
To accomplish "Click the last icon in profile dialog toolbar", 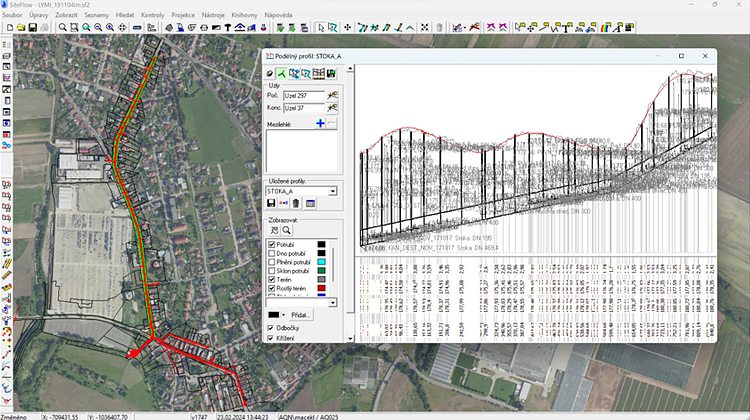I will point(331,73).
